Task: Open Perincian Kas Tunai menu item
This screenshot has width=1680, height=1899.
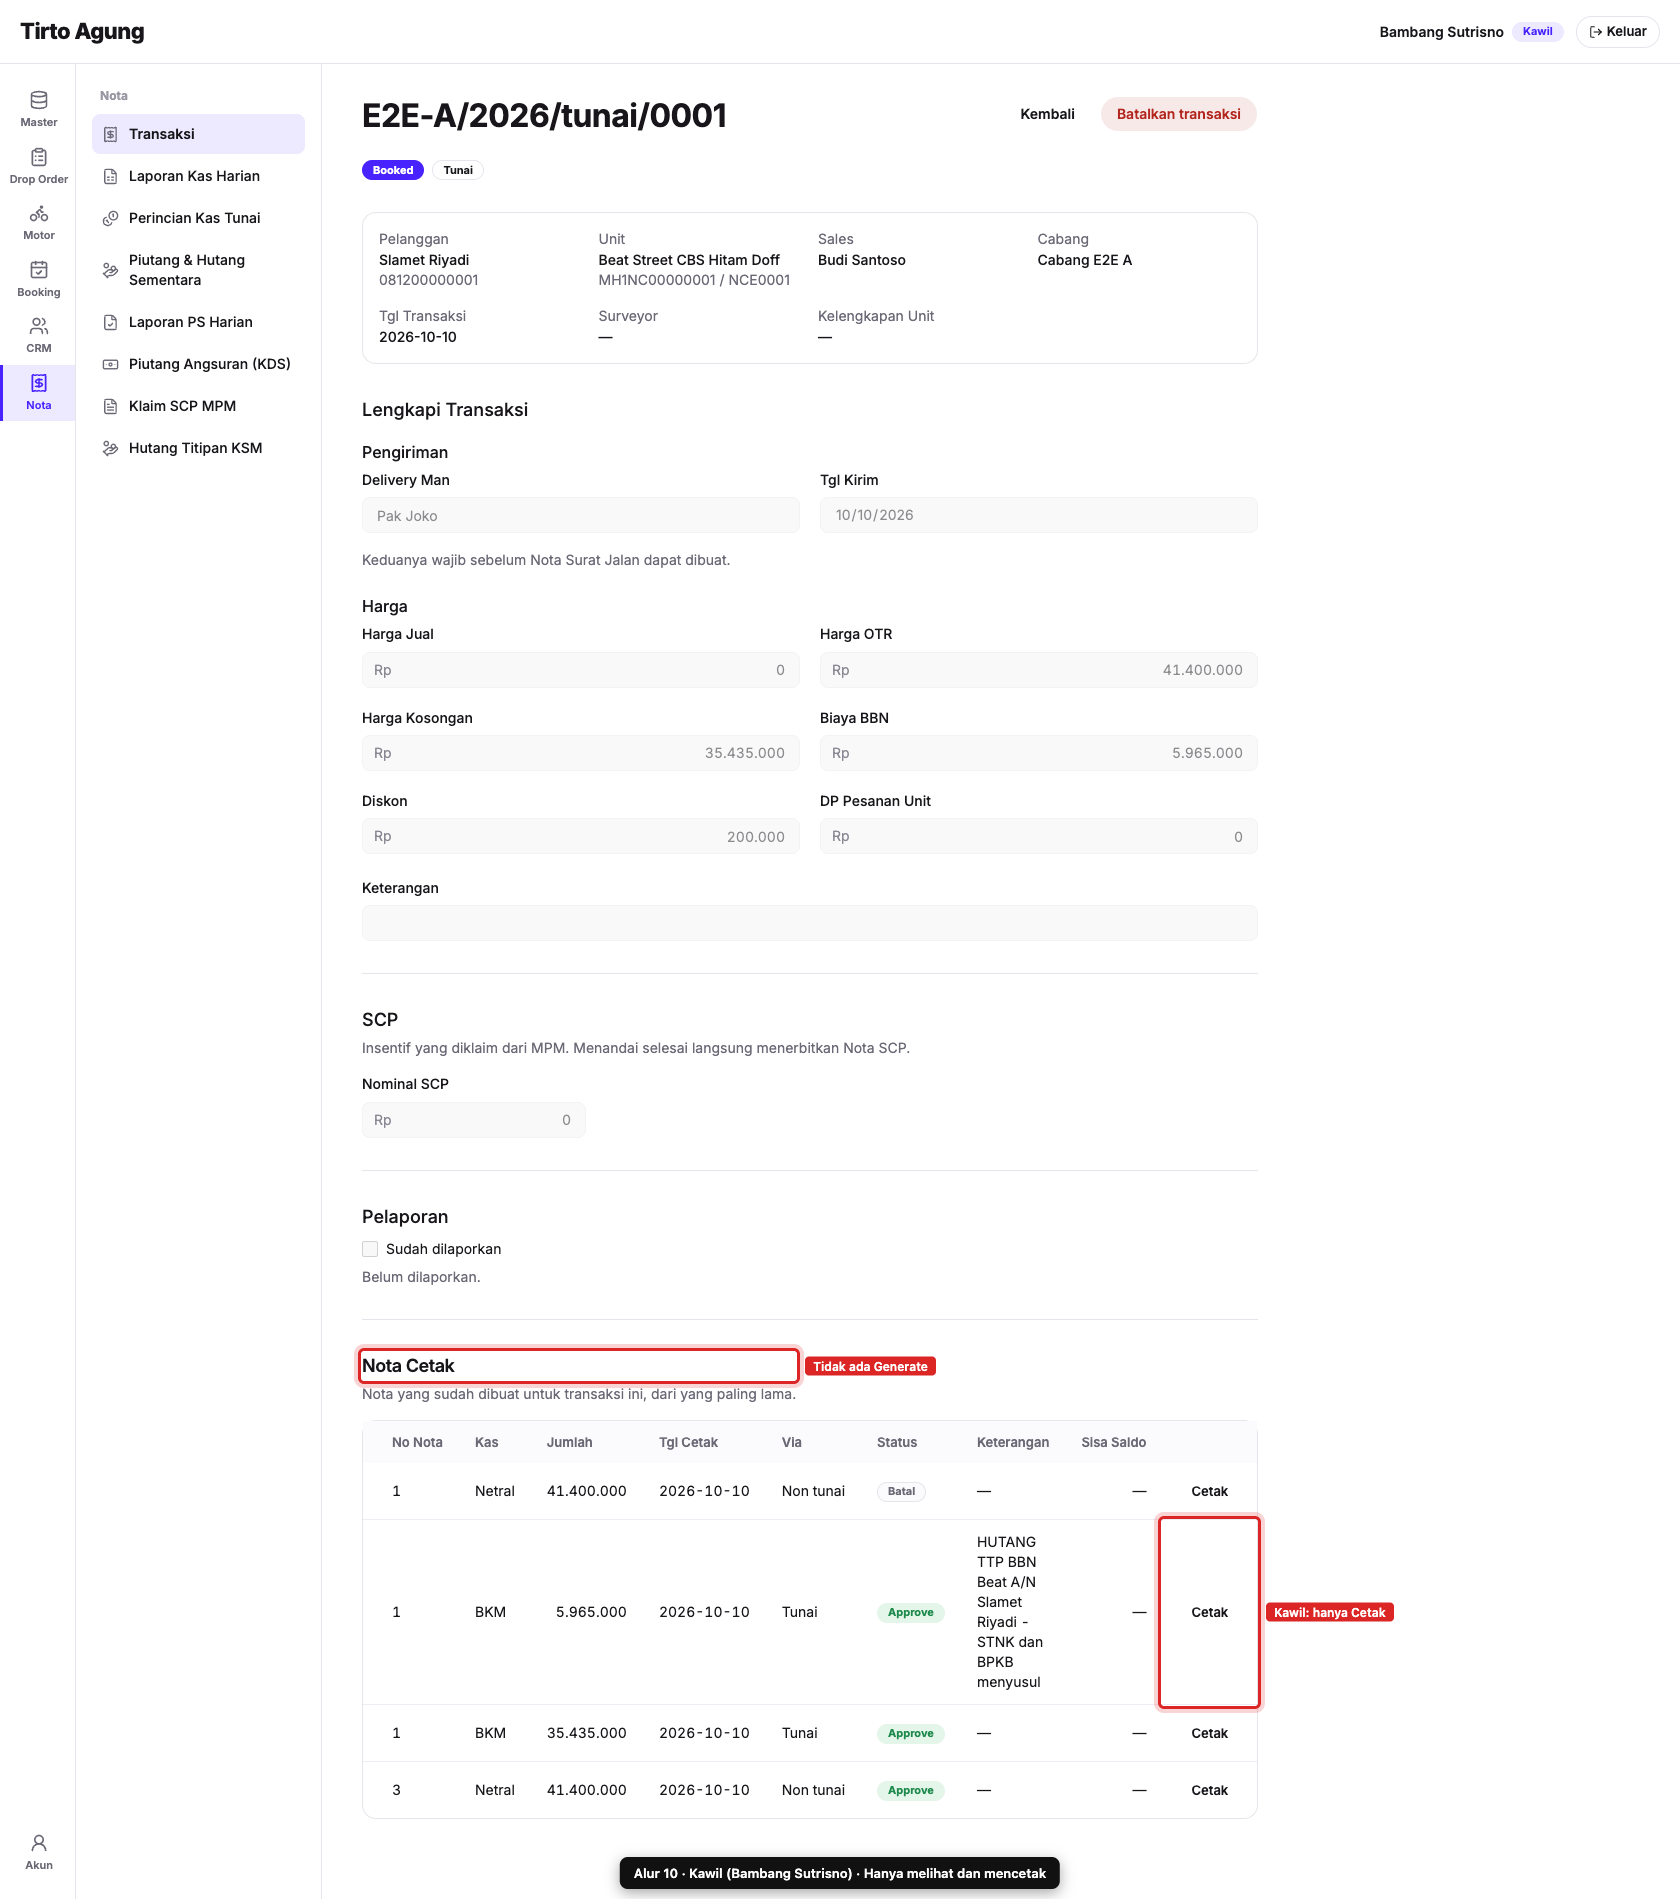Action: point(198,218)
